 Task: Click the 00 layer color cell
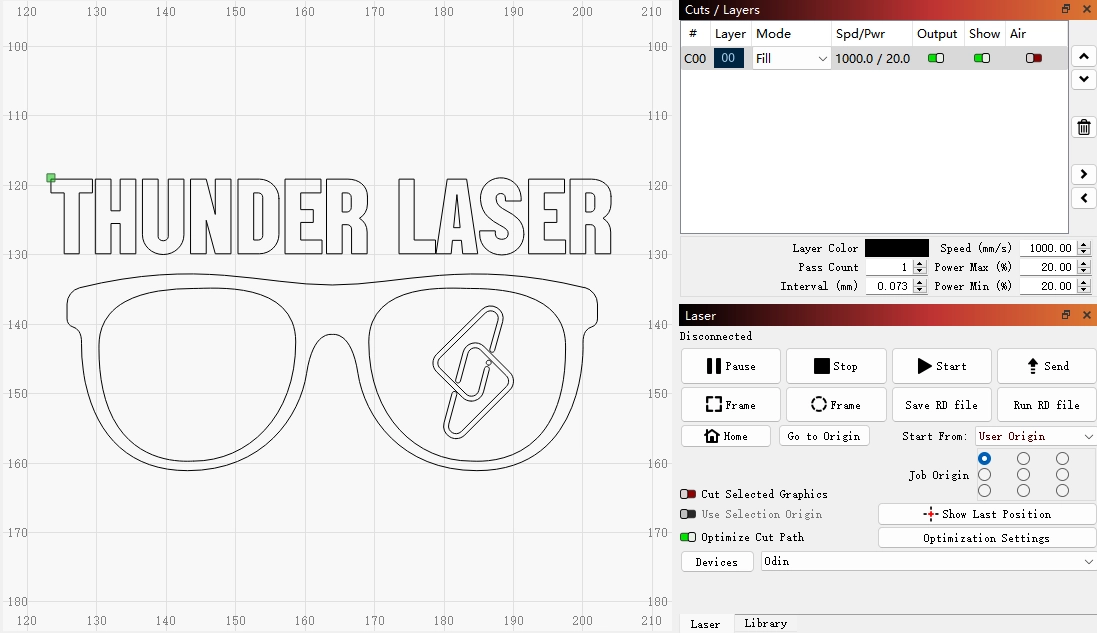pyautogui.click(x=728, y=58)
